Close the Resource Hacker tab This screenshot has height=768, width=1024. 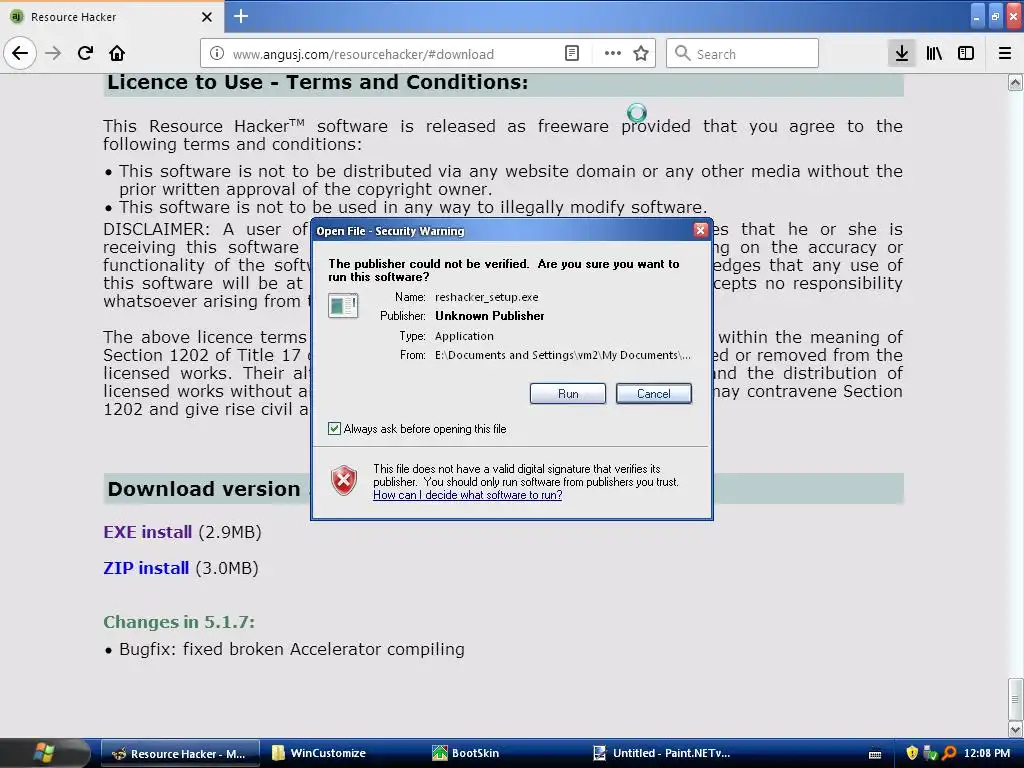(x=207, y=17)
